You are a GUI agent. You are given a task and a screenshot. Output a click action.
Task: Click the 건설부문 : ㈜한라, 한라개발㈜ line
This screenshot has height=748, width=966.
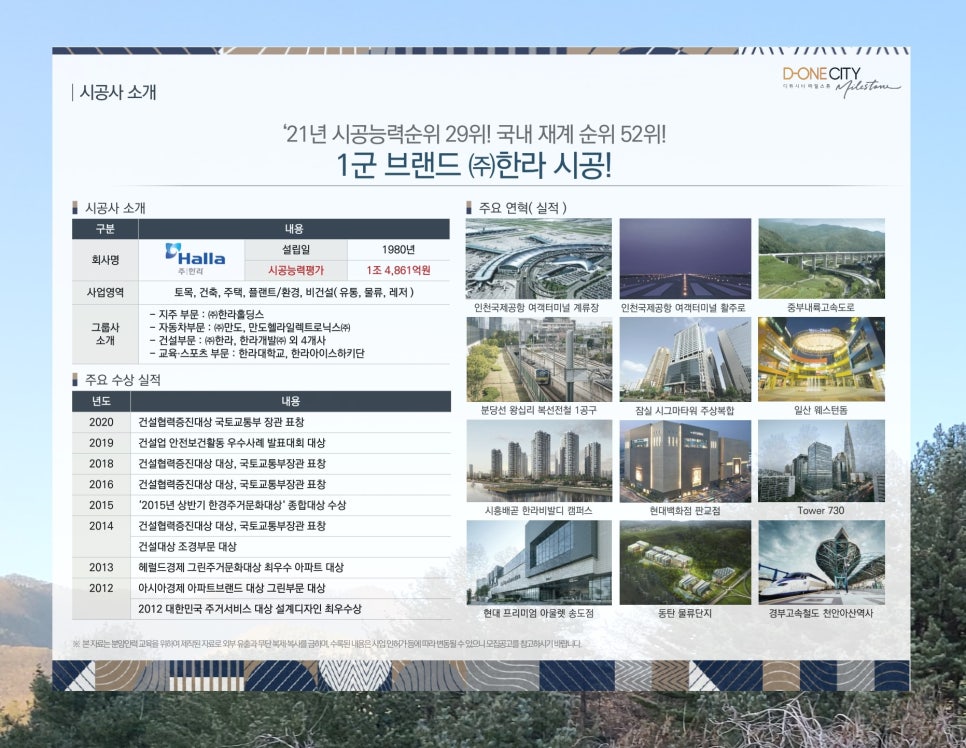(238, 340)
